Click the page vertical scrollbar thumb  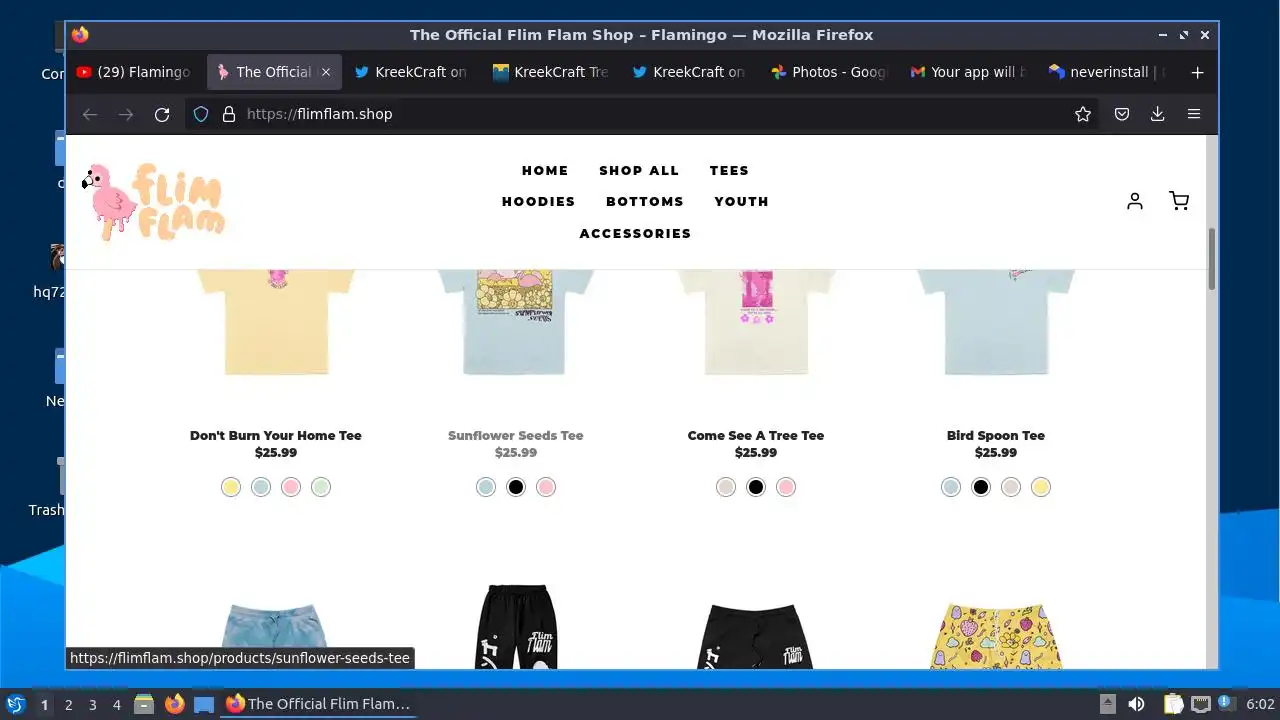pos(1212,259)
